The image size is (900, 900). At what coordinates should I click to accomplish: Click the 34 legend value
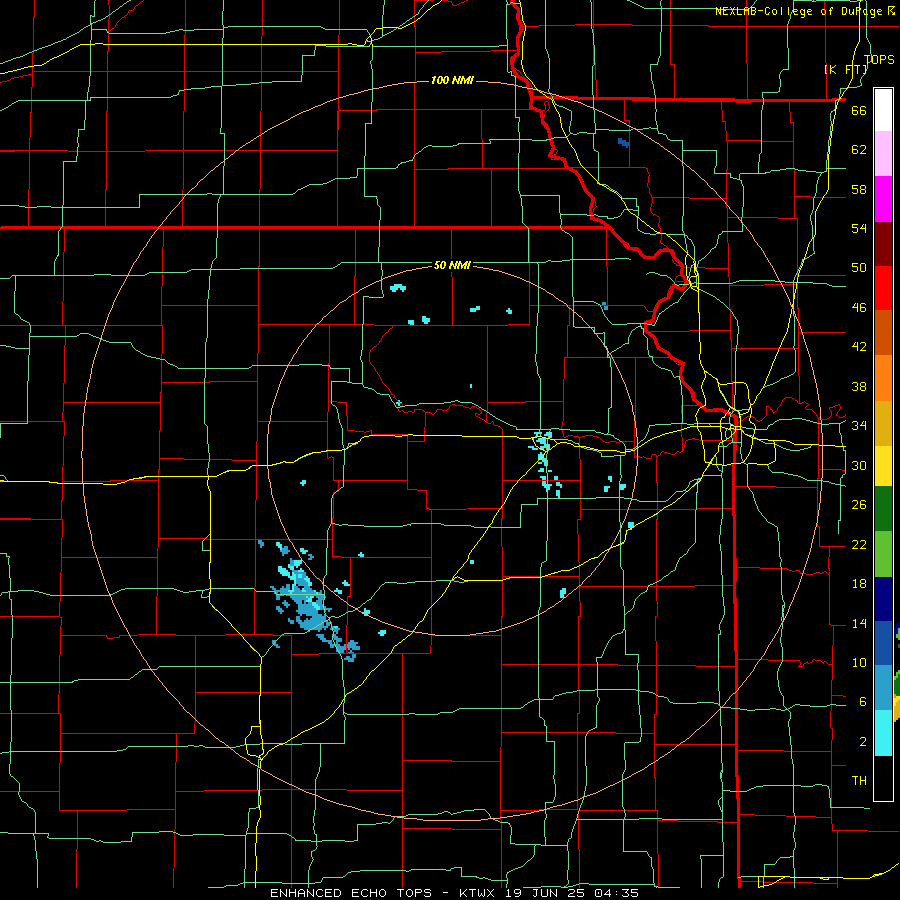859,426
